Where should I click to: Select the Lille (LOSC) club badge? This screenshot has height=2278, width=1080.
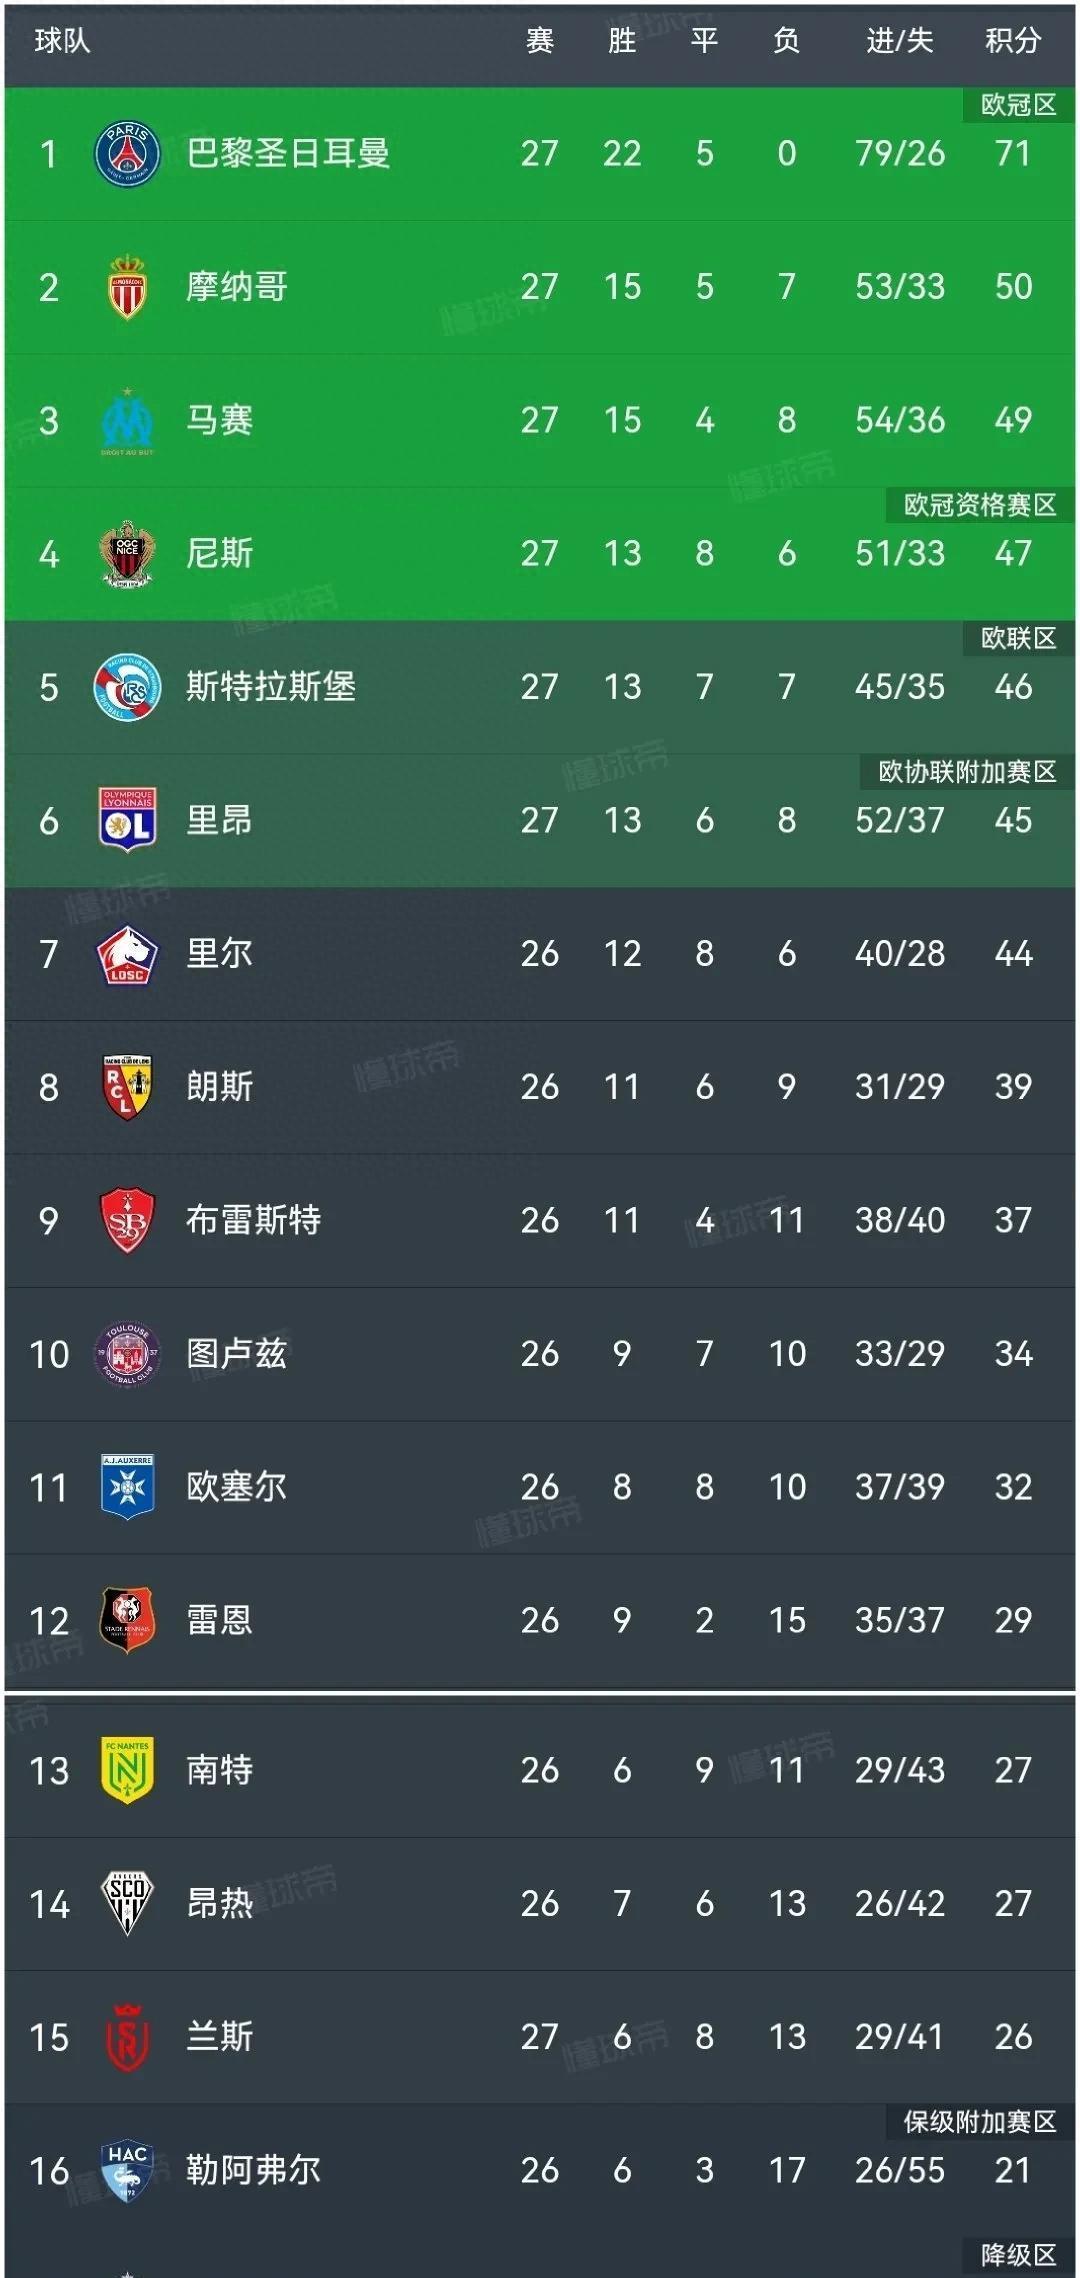click(124, 954)
